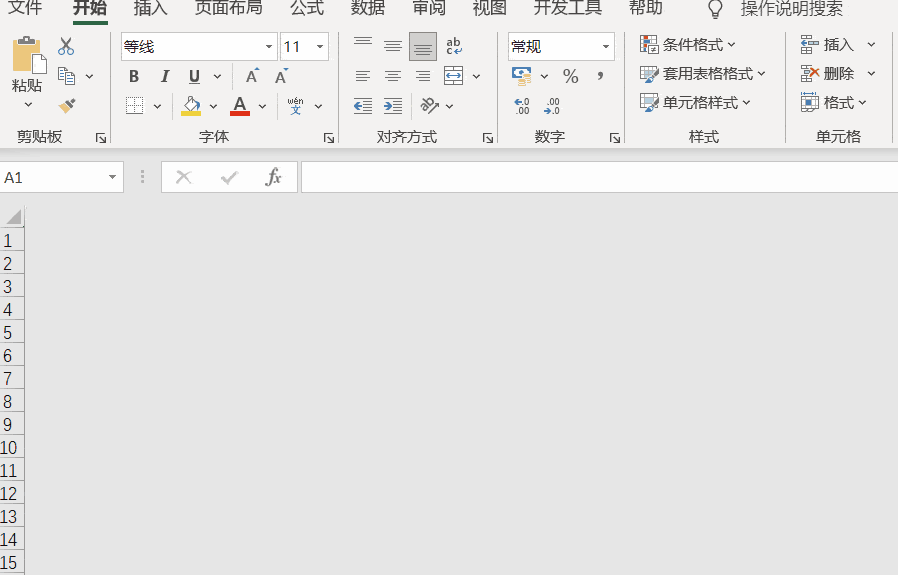The image size is (898, 575).
Task: Click the Insert Function fx button
Action: click(x=274, y=177)
